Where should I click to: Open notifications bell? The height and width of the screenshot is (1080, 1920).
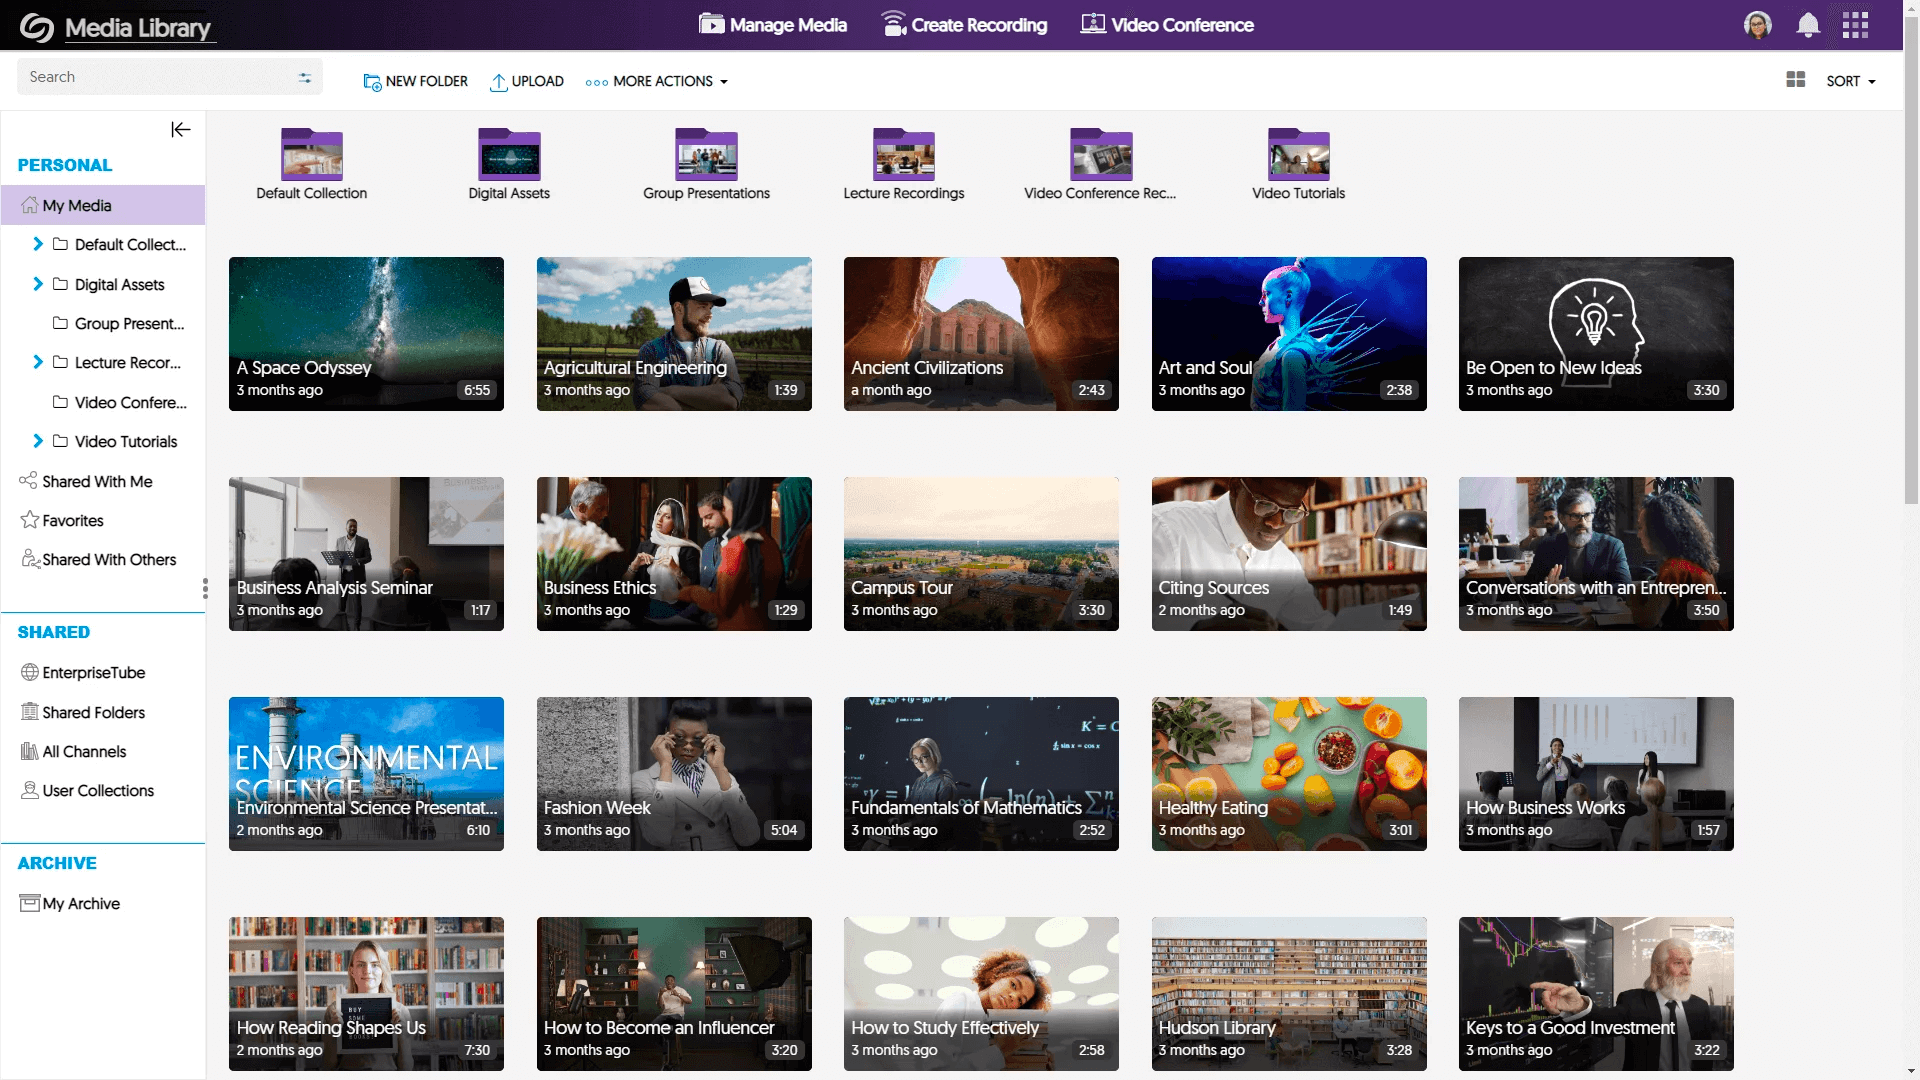click(x=1807, y=25)
